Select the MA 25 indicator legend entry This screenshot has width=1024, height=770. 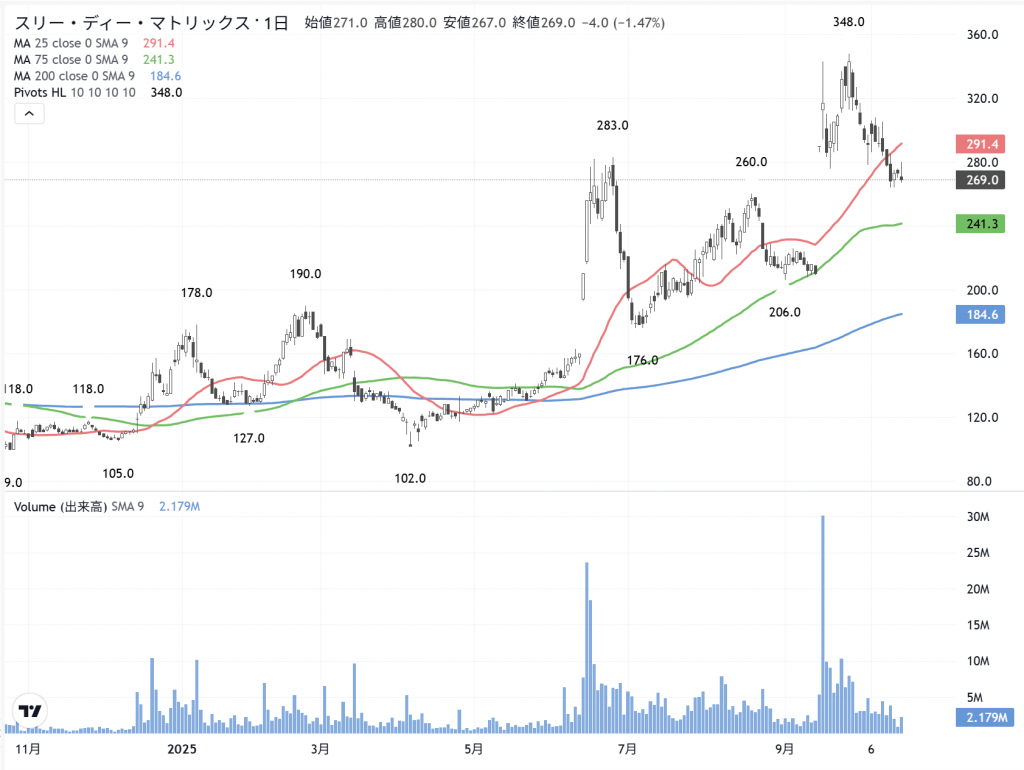71,44
